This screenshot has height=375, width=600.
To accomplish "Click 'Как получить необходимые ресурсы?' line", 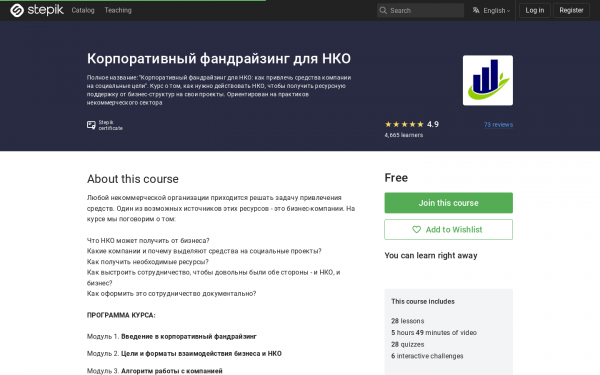I will click(x=148, y=262).
